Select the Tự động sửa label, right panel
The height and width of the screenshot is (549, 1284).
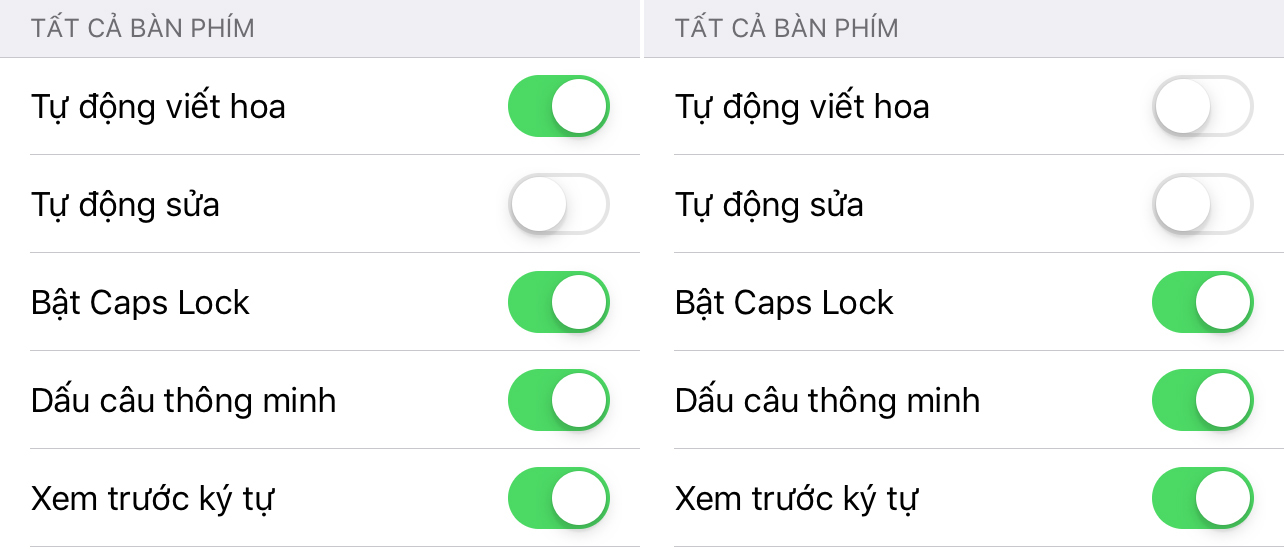(769, 204)
